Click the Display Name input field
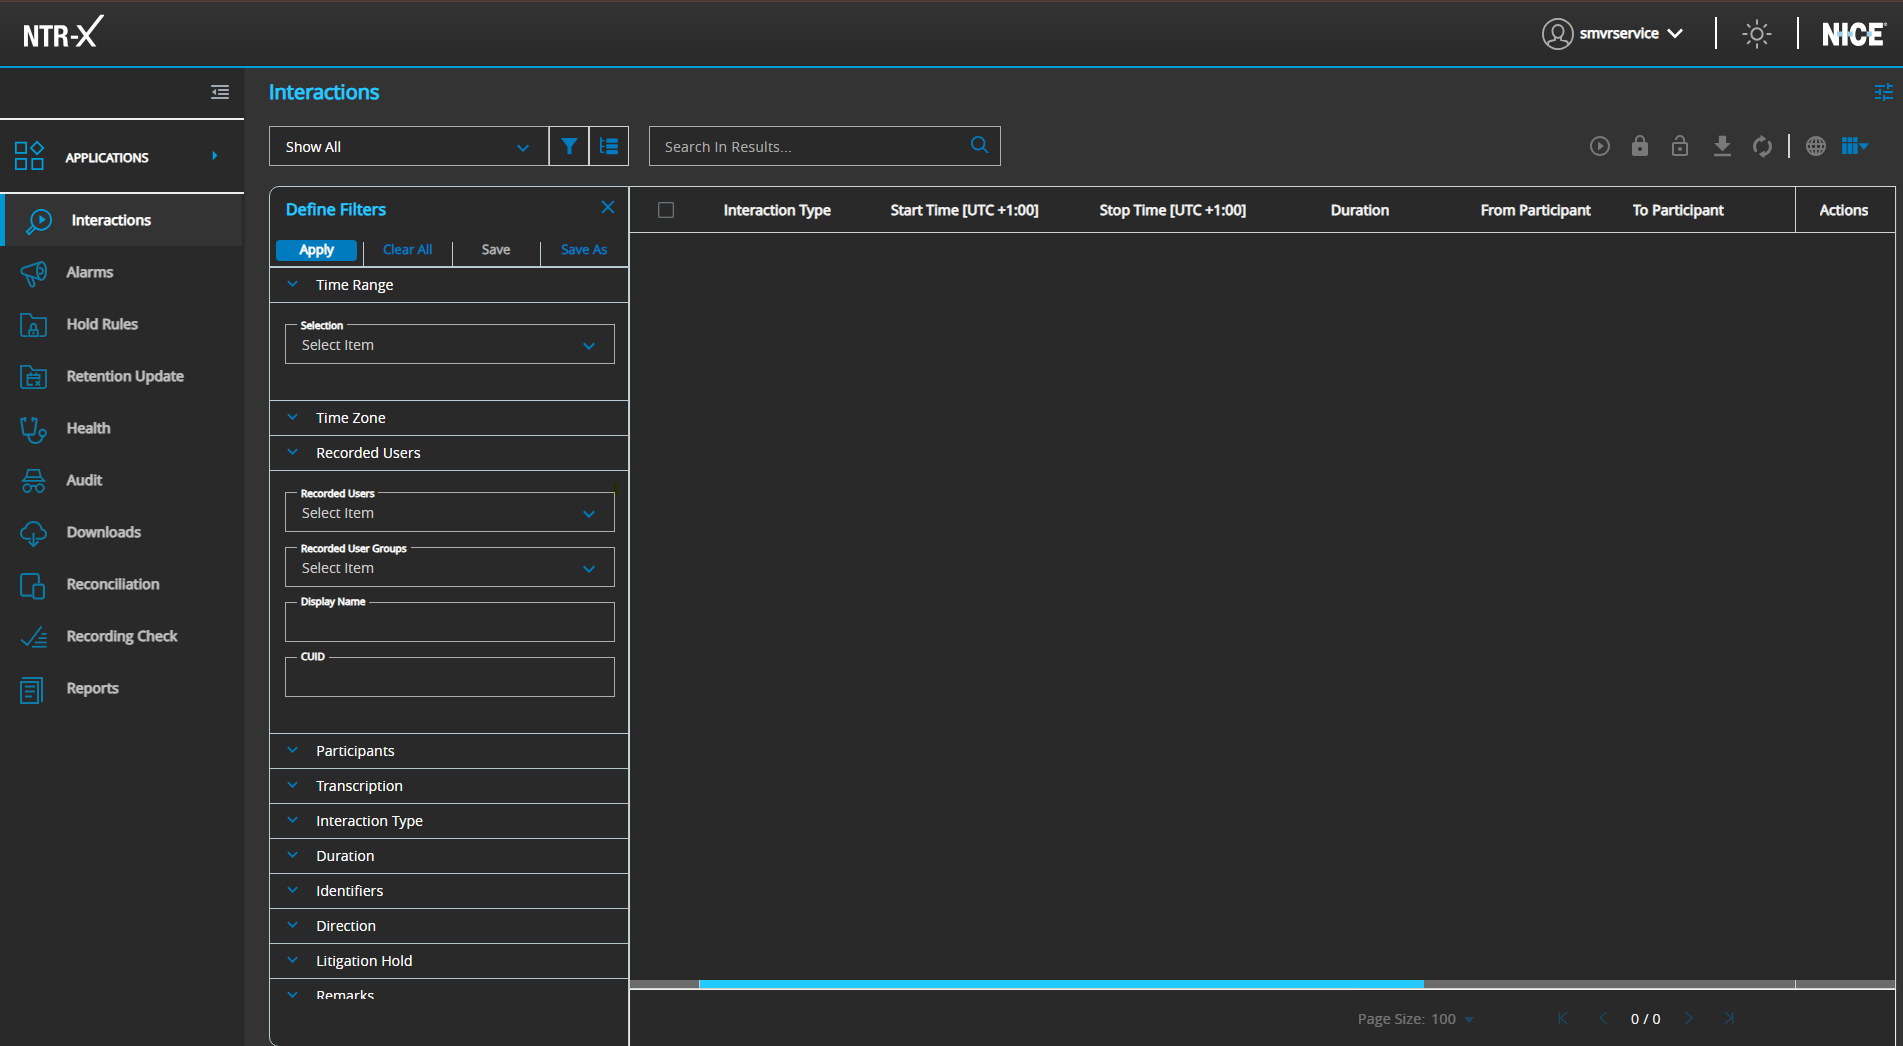This screenshot has height=1046, width=1903. click(x=450, y=622)
